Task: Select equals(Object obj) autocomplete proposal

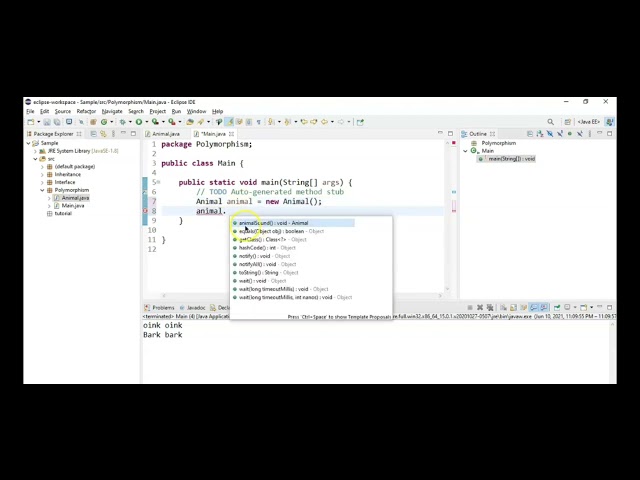Action: point(293,231)
